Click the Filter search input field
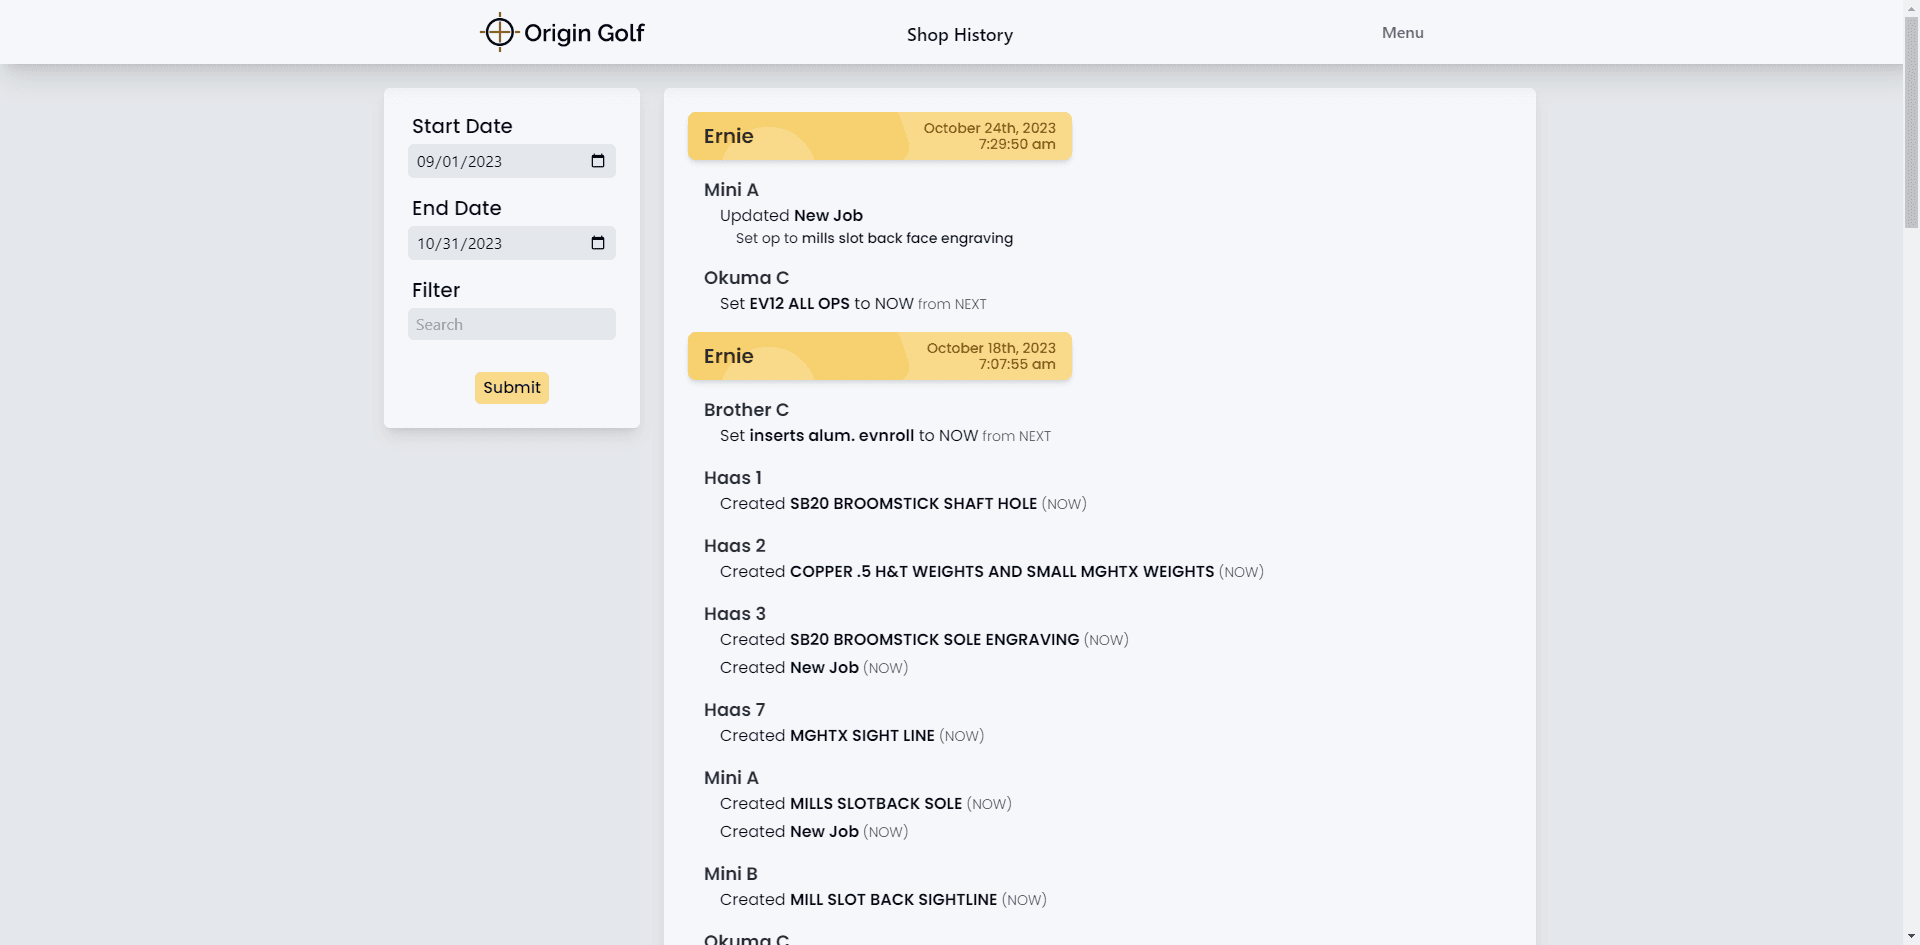Image resolution: width=1920 pixels, height=945 pixels. (511, 324)
